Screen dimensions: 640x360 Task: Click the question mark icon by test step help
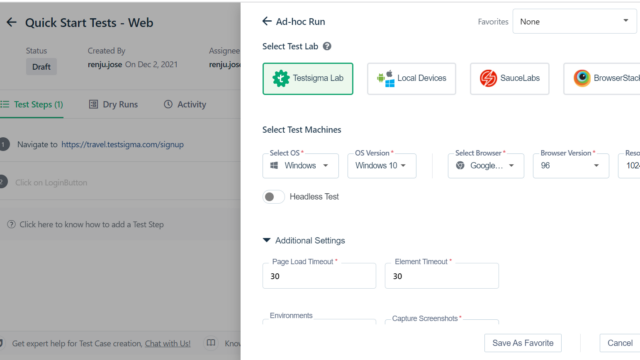pos(11,224)
